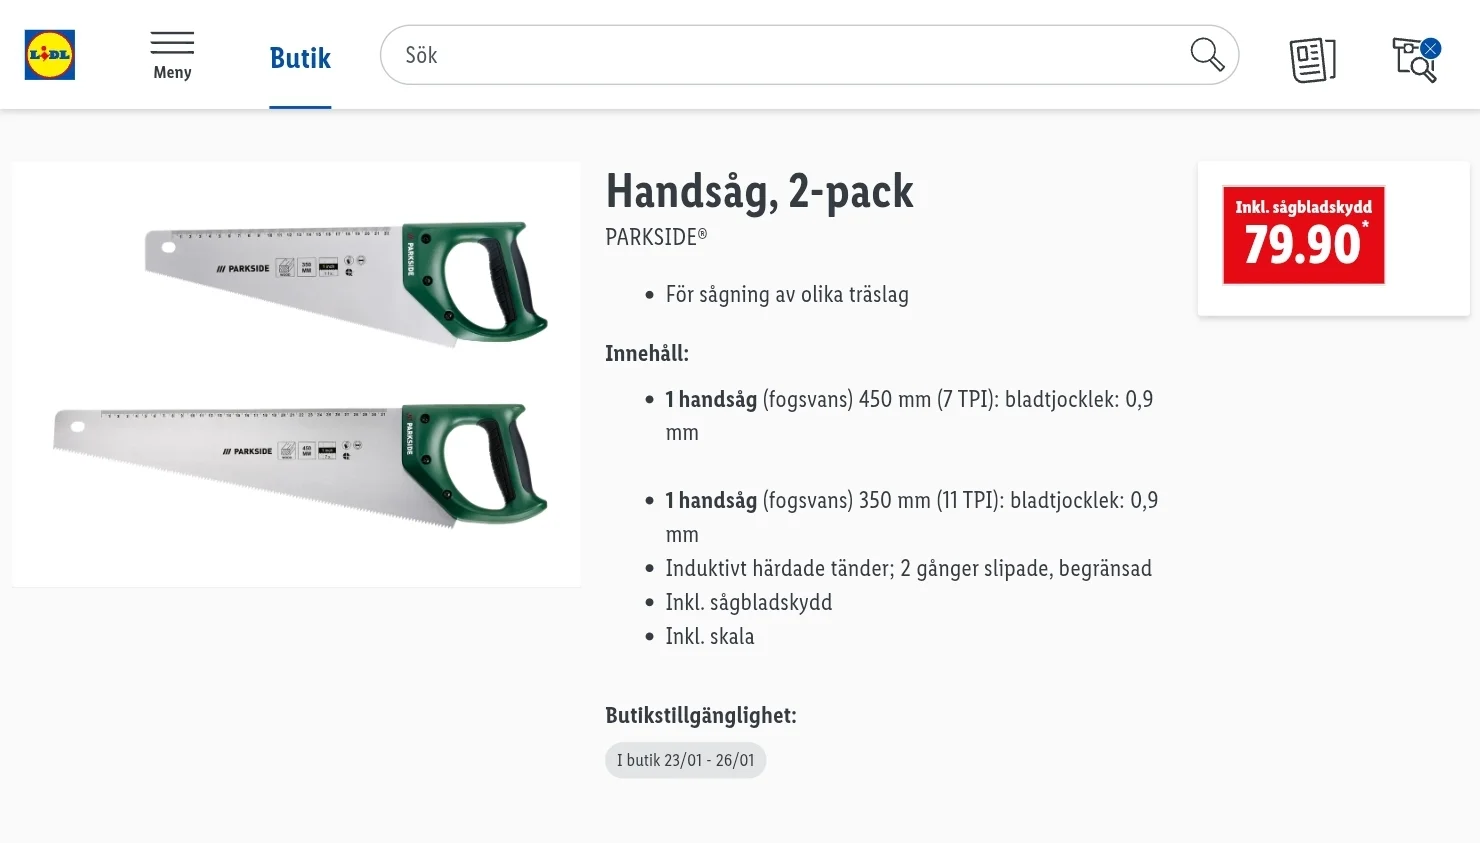Image resolution: width=1480 pixels, height=843 pixels.
Task: Open the leaflet flyer icon
Action: [x=1312, y=60]
